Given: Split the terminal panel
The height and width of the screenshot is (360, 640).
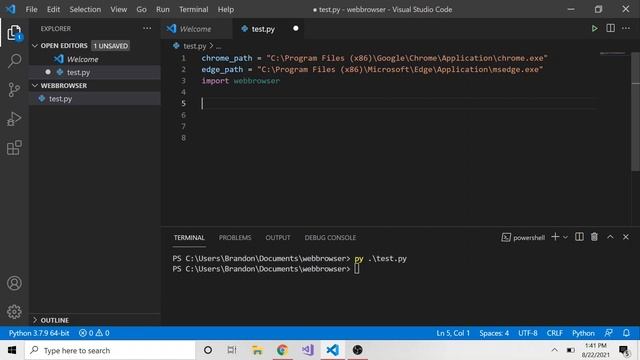Looking at the screenshot, I should coord(579,237).
